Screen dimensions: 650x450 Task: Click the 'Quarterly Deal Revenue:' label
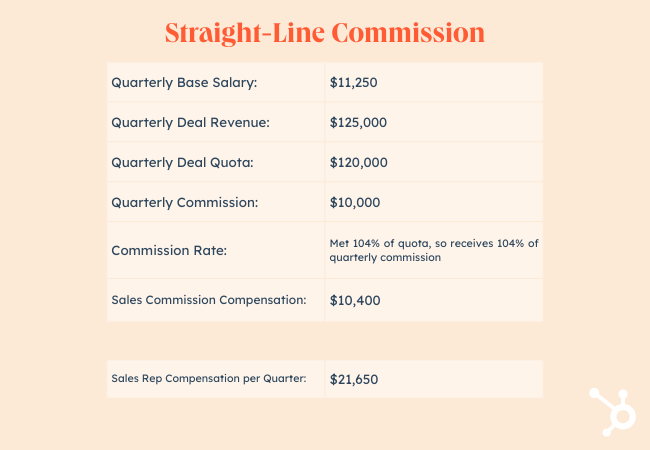coord(190,122)
